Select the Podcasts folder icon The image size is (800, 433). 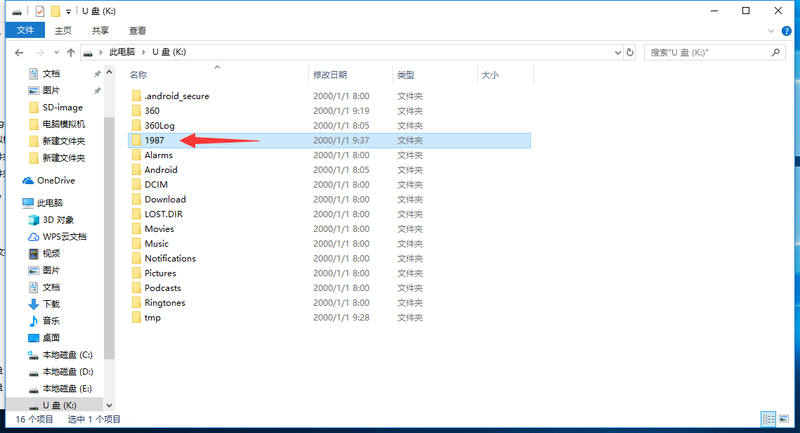pyautogui.click(x=136, y=288)
